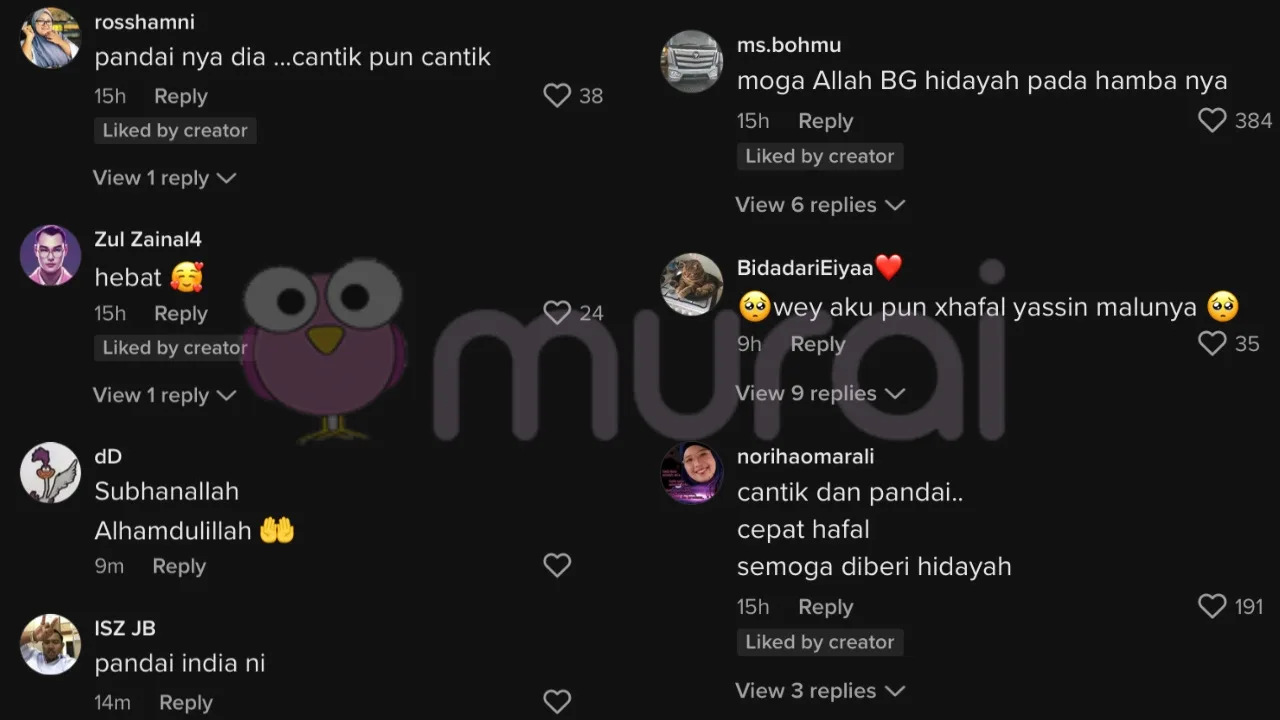Open the norihaomarali username link
The image size is (1280, 720).
805,456
